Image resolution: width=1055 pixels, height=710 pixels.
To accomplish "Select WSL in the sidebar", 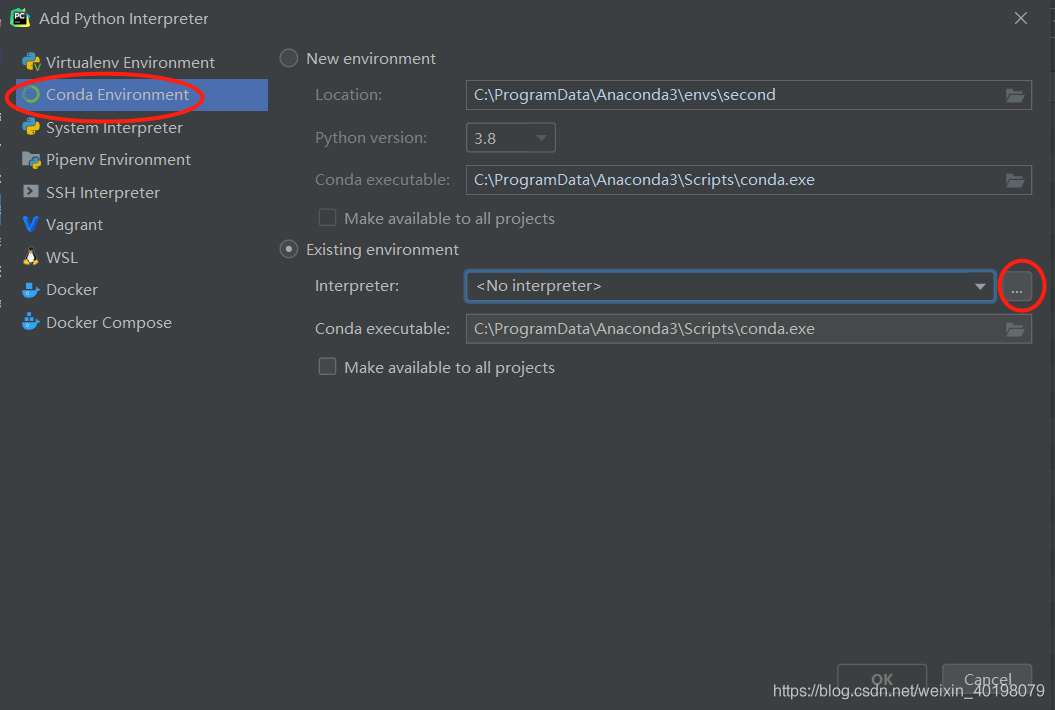I will pyautogui.click(x=141, y=257).
